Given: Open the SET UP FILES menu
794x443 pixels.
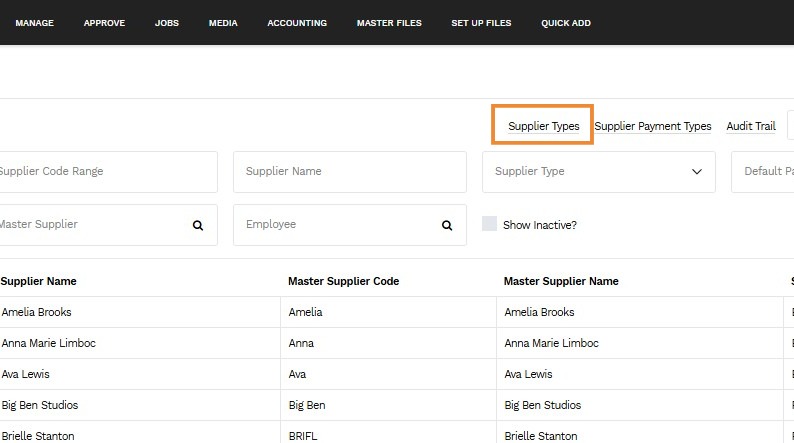Looking at the screenshot, I should point(481,23).
